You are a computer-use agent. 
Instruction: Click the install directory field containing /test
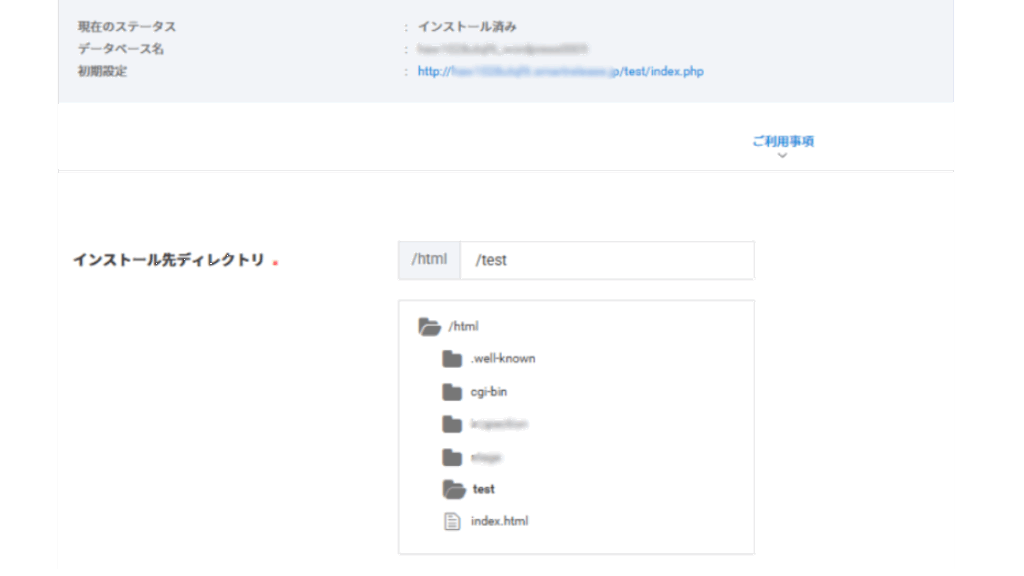click(607, 260)
